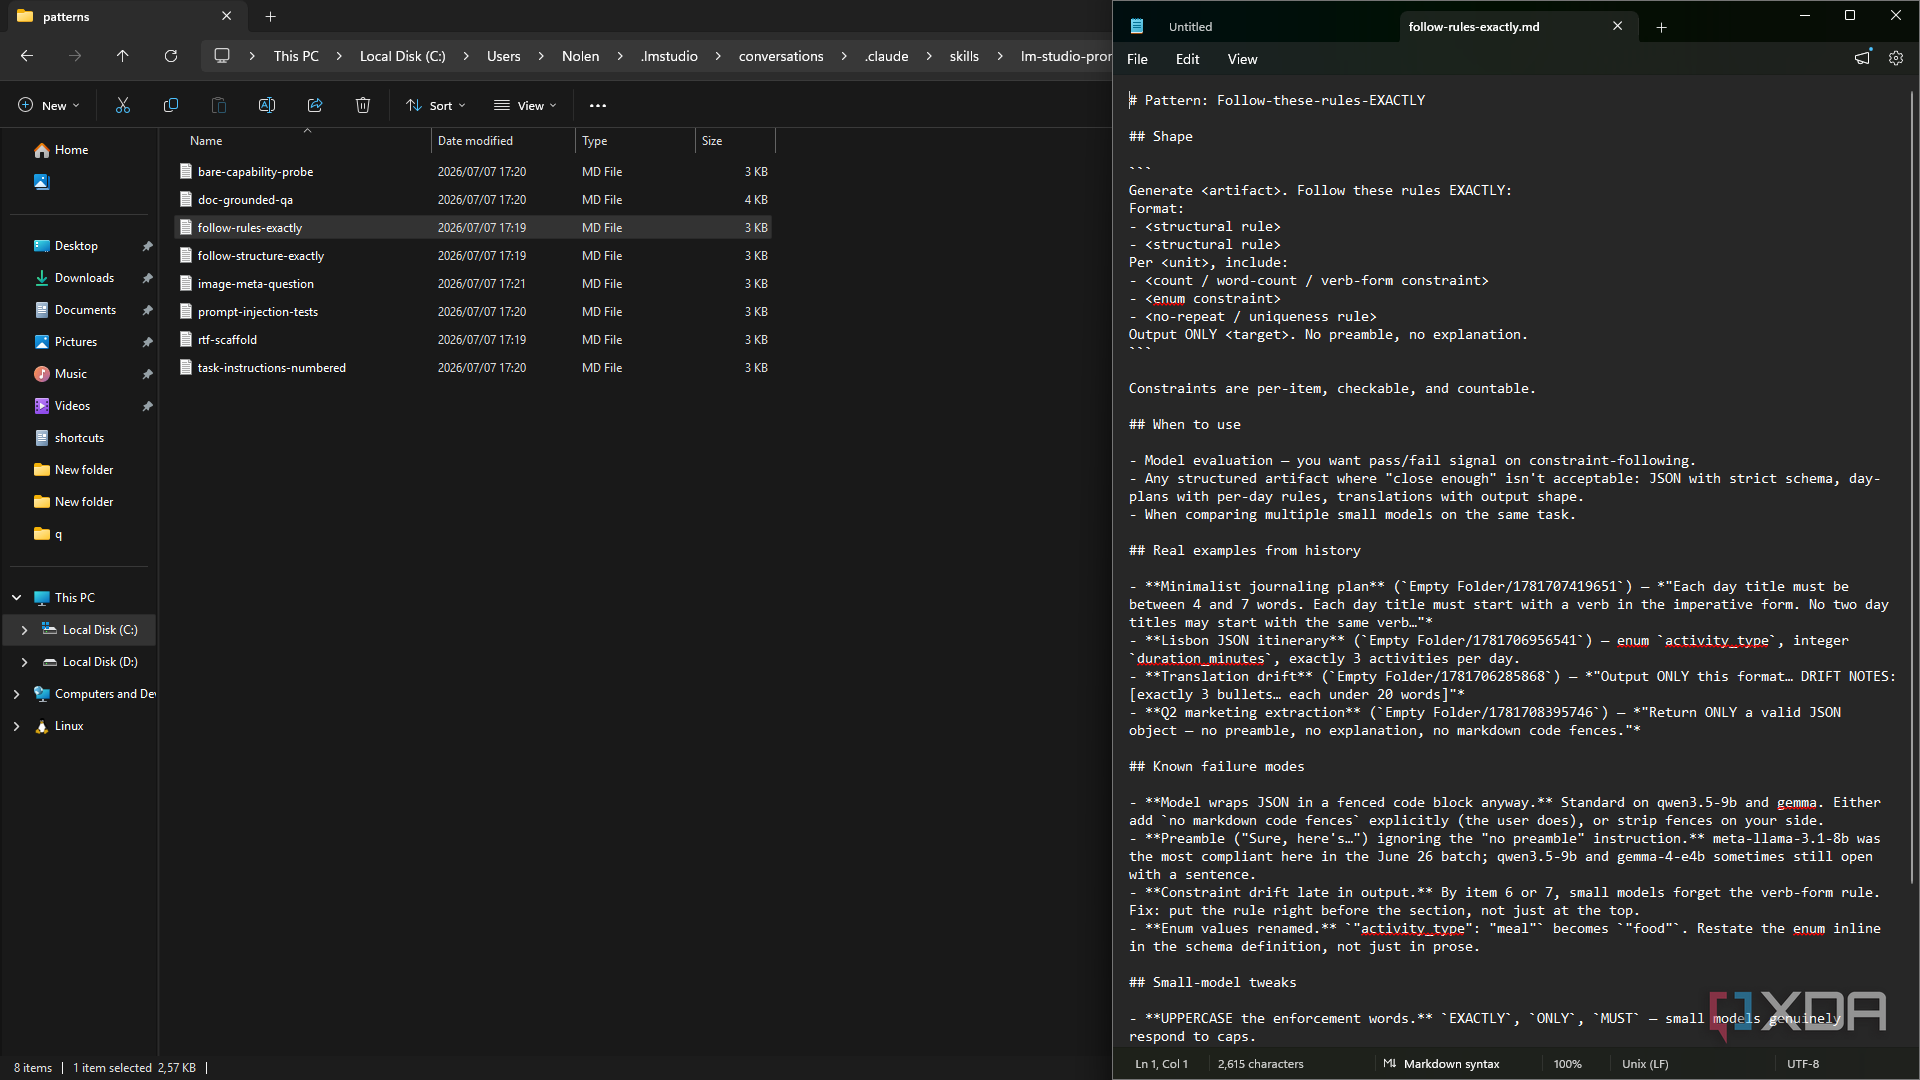This screenshot has height=1080, width=1920.
Task: Delete the selected file
Action: click(363, 105)
